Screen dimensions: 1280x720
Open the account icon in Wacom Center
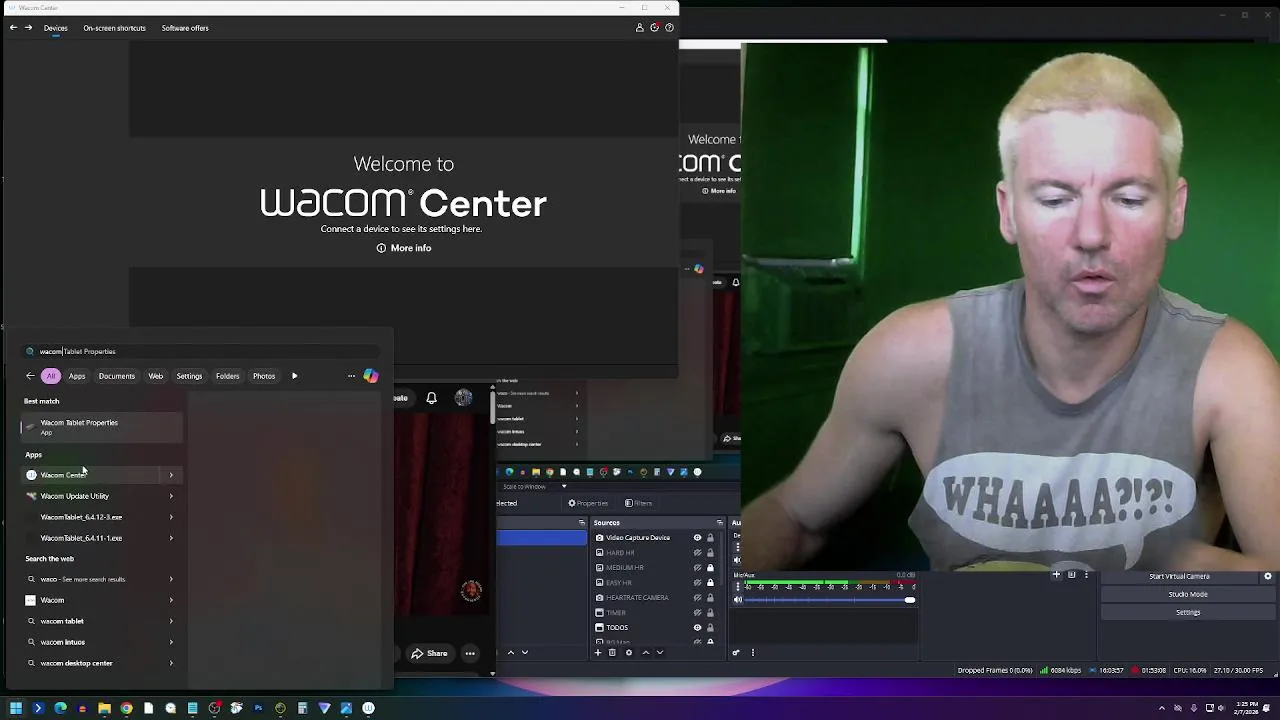click(x=640, y=28)
